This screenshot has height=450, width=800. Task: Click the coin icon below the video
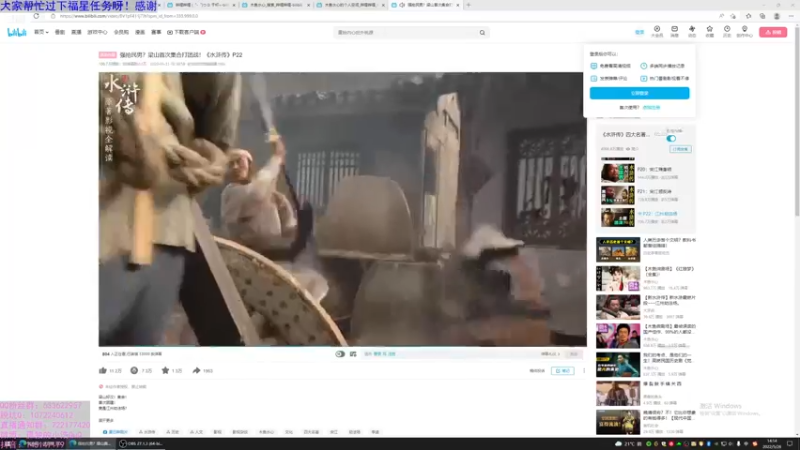click(x=134, y=370)
